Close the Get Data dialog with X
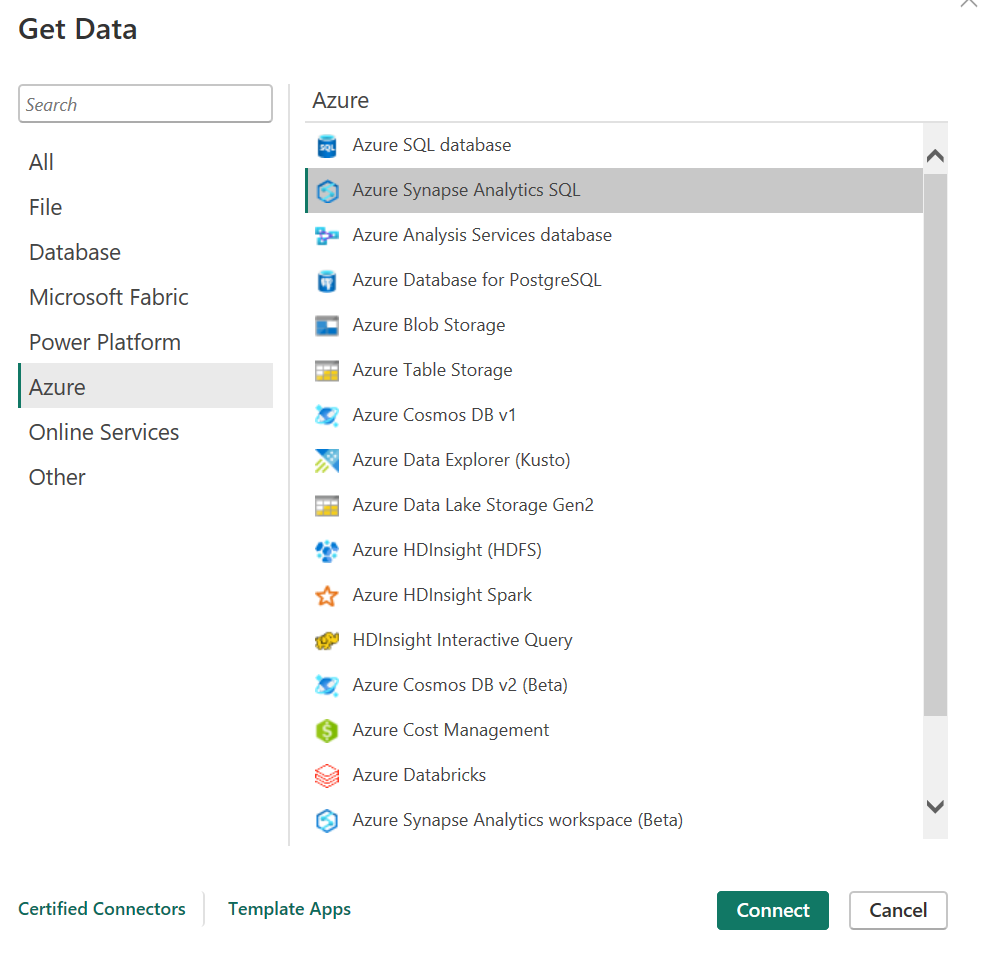This screenshot has height=958, width=988. 969,4
